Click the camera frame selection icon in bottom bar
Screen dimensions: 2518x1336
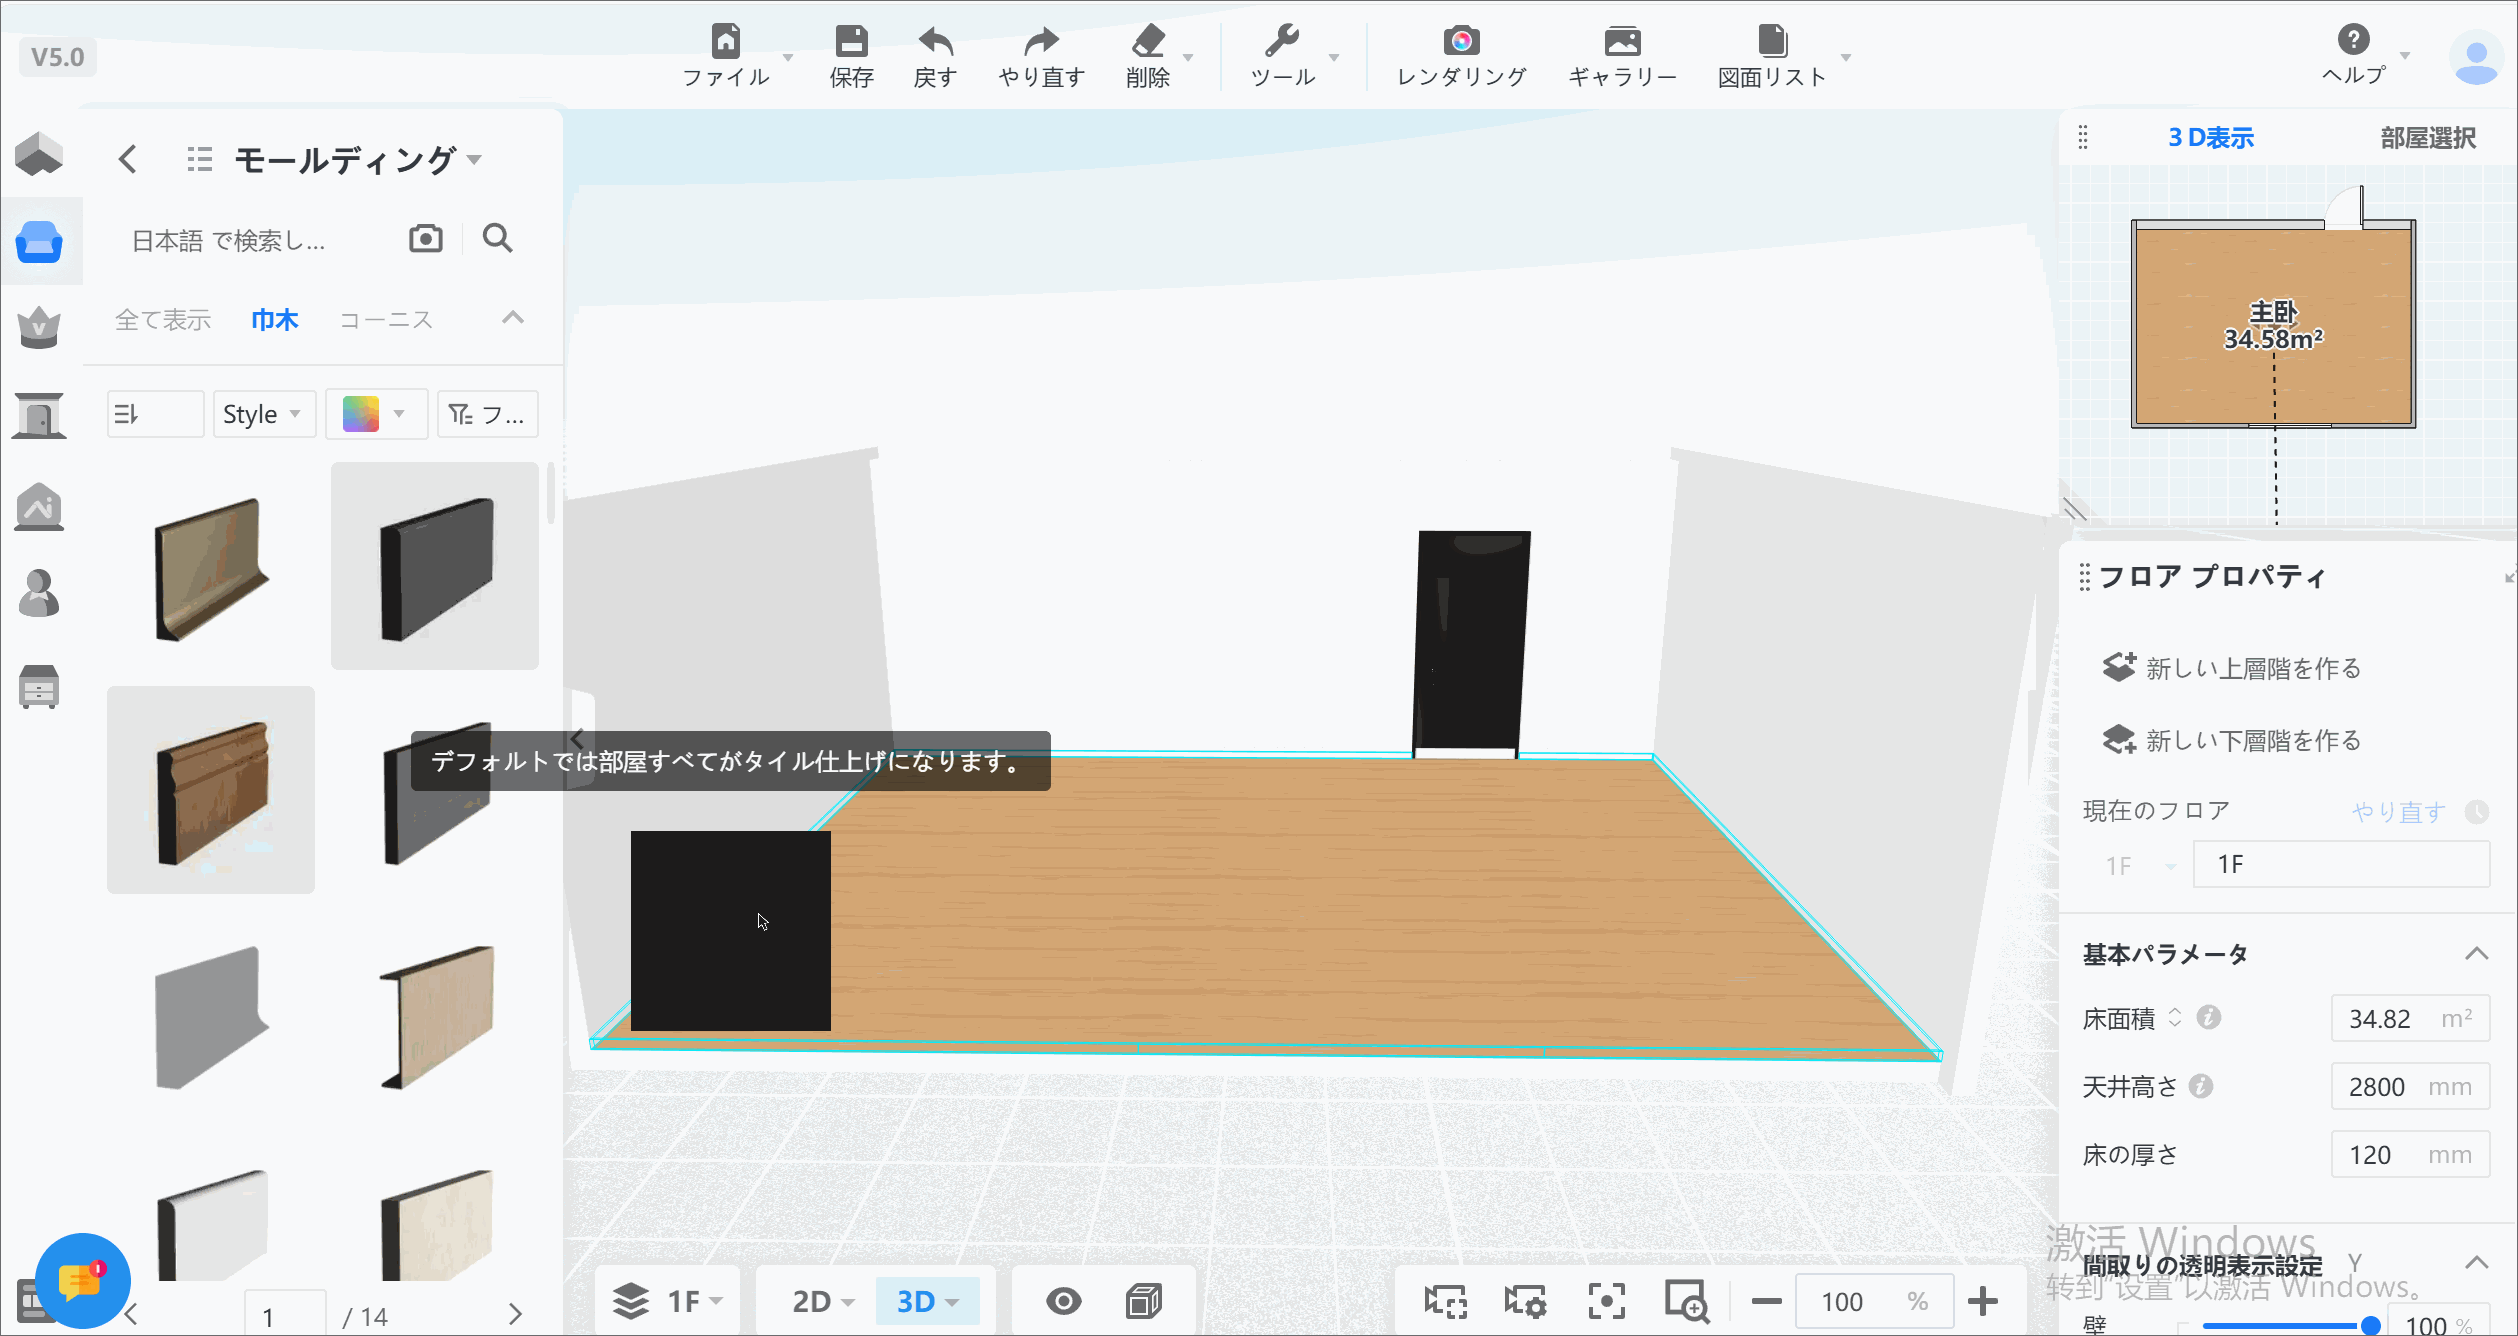tap(1445, 1301)
